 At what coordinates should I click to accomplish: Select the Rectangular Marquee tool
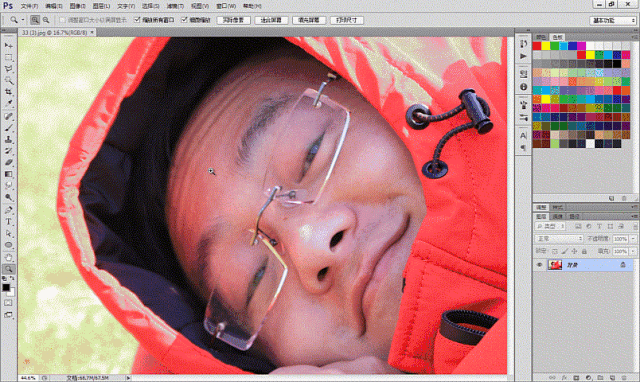[x=8, y=57]
